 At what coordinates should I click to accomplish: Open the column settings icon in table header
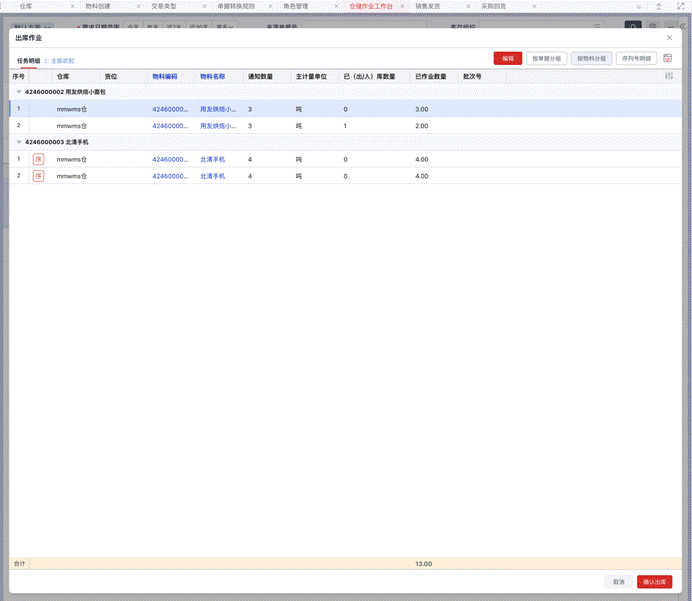[669, 76]
